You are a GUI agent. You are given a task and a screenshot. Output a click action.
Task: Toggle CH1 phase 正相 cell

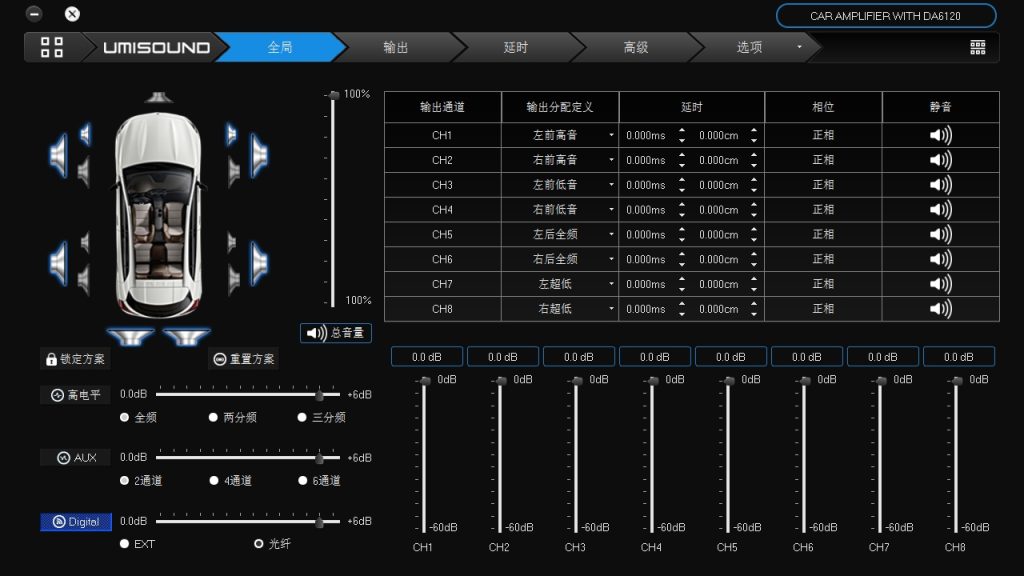(823, 135)
